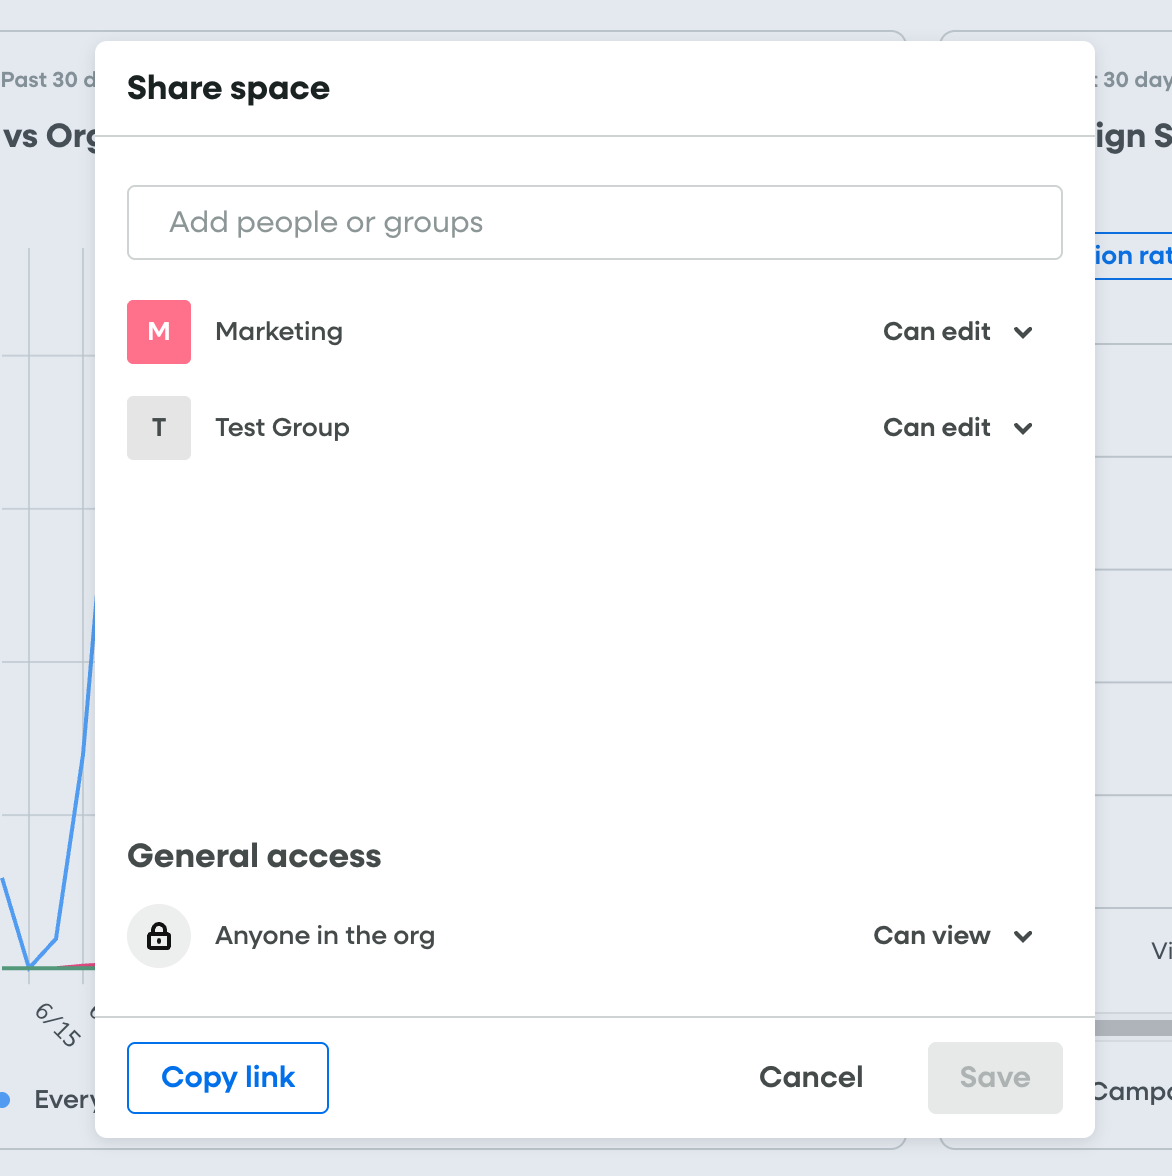Click the disabled Save button

click(x=995, y=1078)
